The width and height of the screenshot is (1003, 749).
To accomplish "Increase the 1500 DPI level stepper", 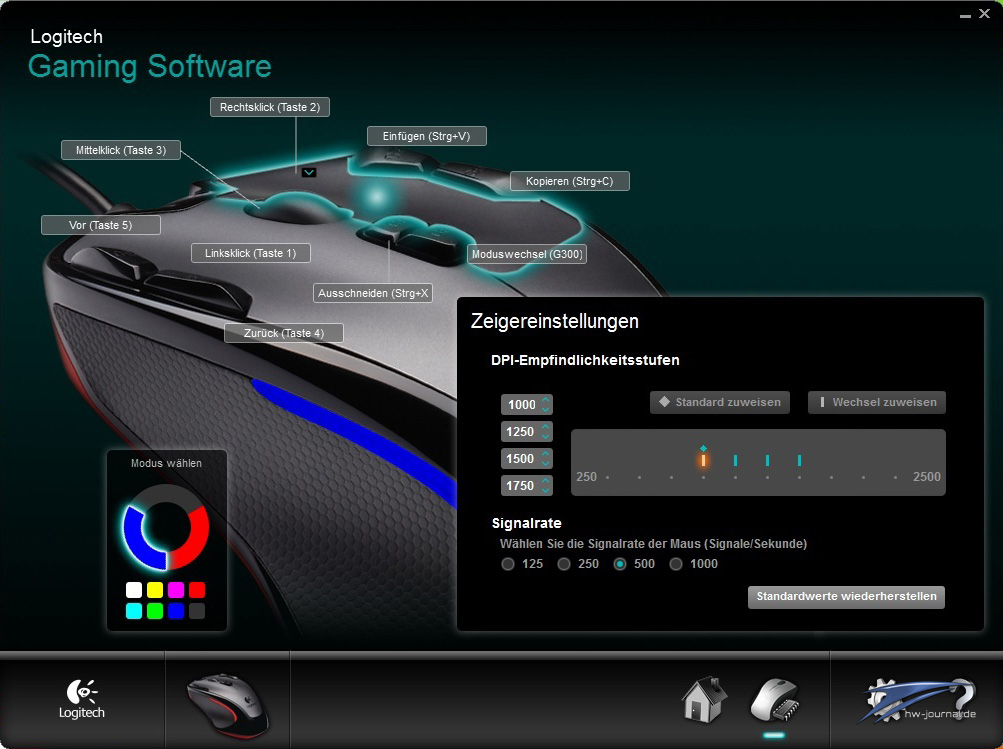I will (x=546, y=453).
